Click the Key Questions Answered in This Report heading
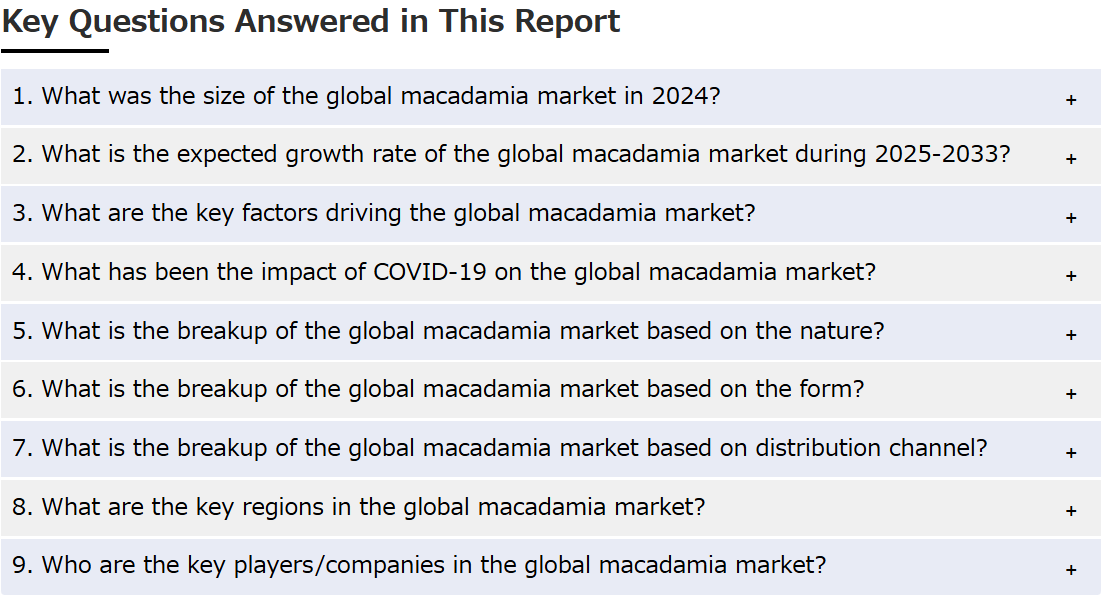This screenshot has height=600, width=1107. 311,21
